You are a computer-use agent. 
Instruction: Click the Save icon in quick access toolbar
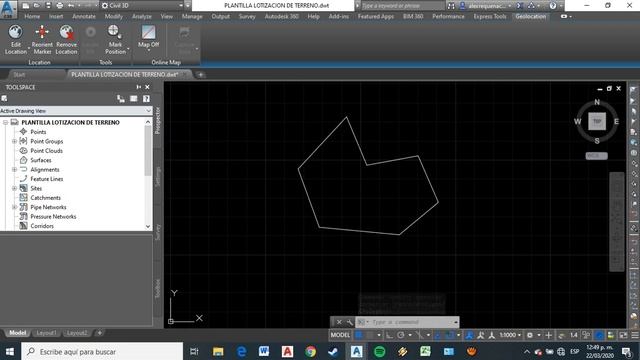(x=48, y=6)
